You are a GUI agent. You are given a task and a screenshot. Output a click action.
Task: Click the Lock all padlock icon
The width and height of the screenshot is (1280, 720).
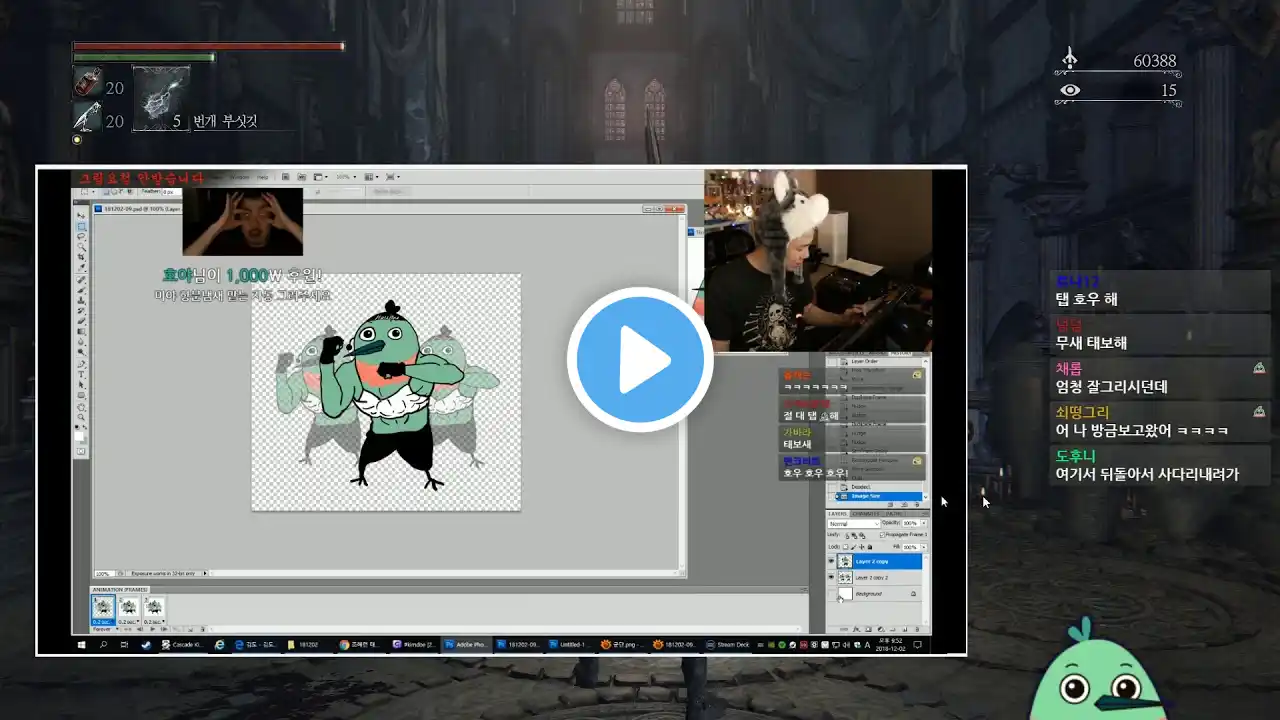870,547
